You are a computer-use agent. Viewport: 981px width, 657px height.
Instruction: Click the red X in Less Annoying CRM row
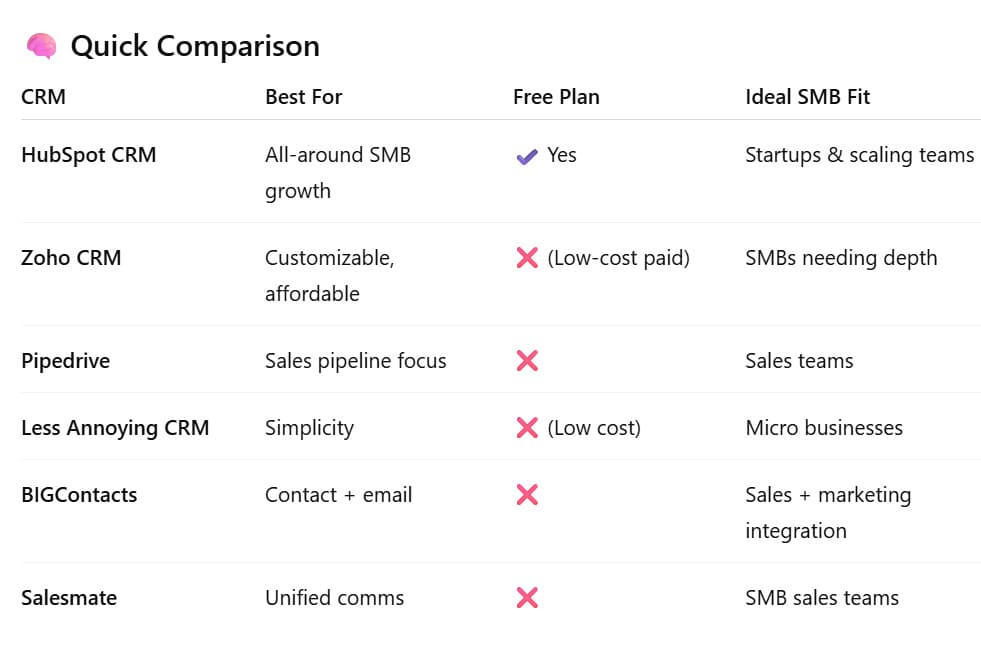point(527,428)
